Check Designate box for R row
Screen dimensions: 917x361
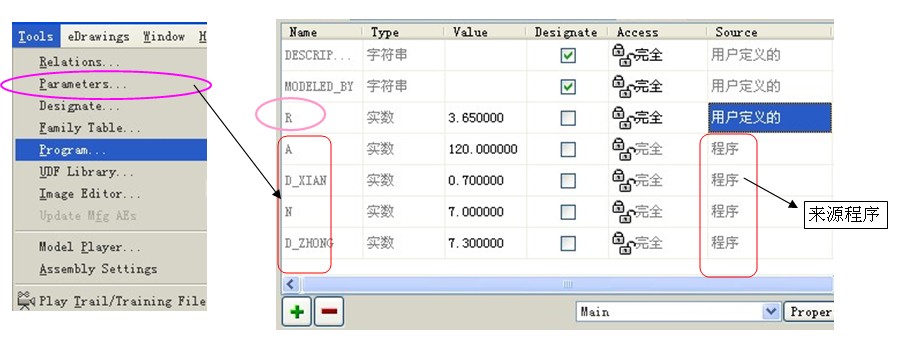click(568, 118)
